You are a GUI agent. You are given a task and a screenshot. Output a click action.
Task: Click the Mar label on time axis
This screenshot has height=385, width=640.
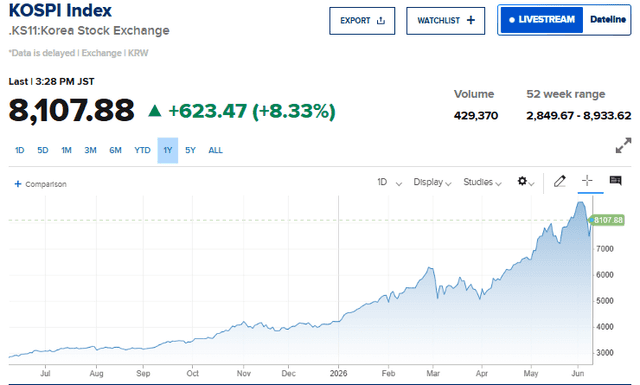point(433,373)
